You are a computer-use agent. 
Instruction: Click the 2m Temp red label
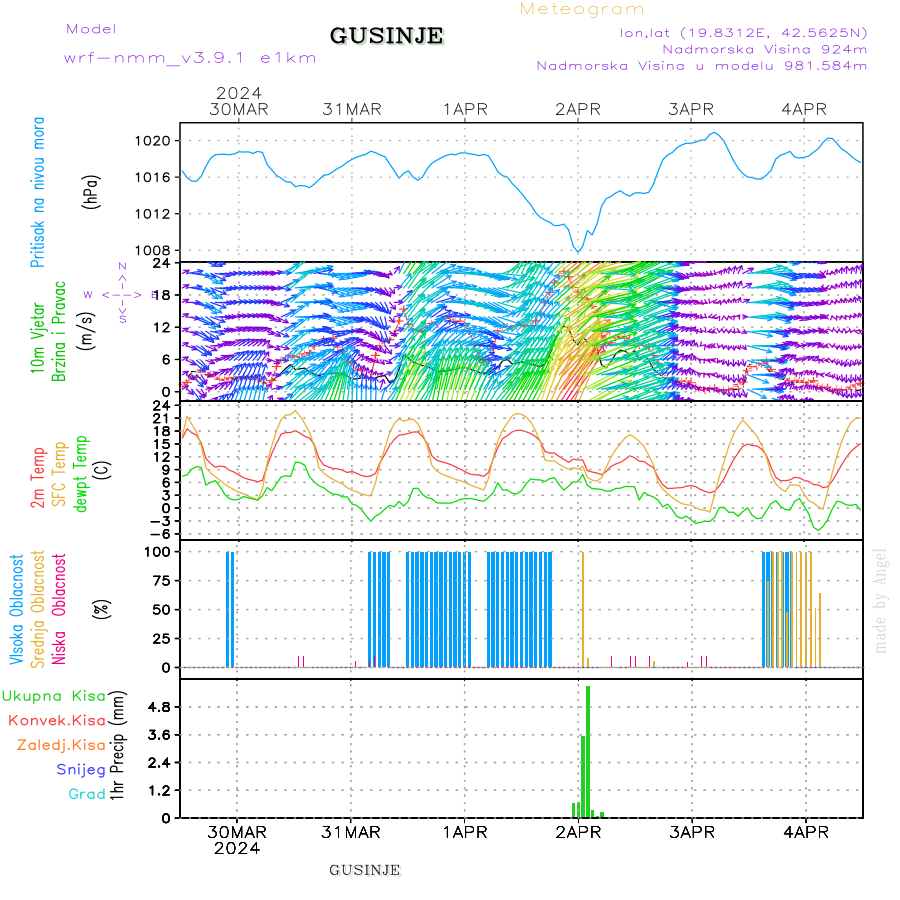point(37,478)
